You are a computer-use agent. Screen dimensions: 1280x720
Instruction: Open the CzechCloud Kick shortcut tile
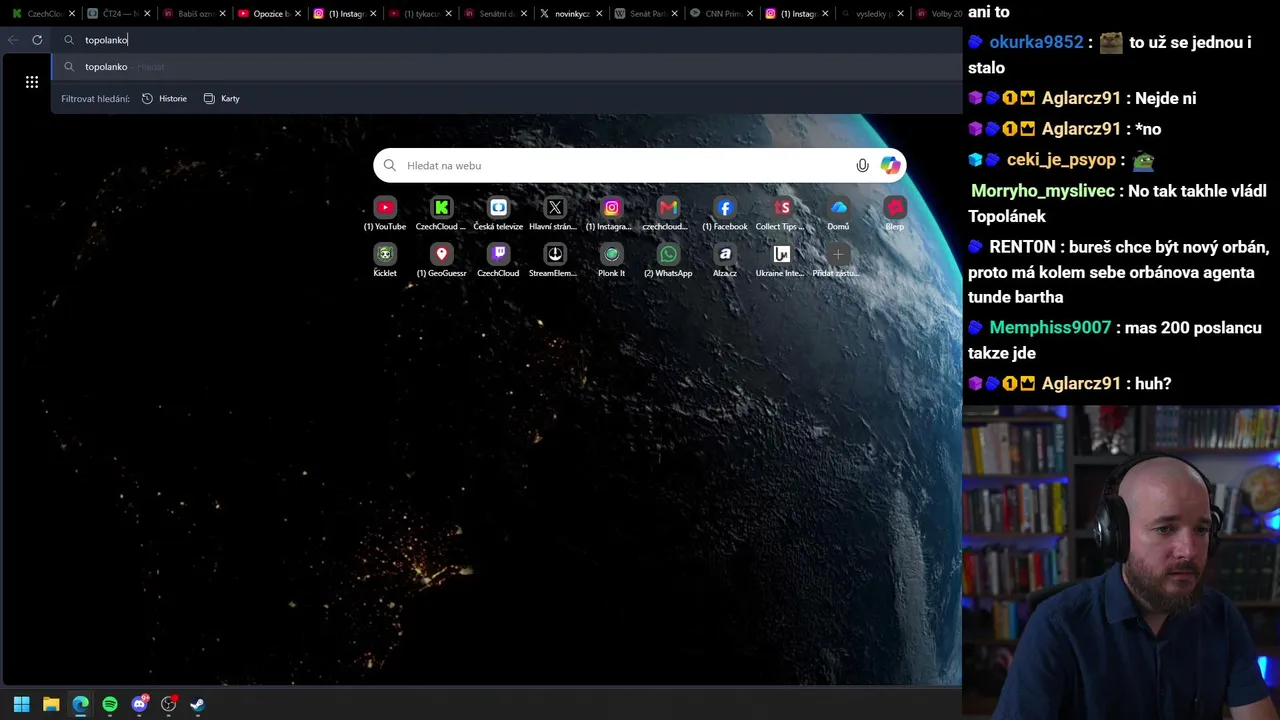coord(441,213)
